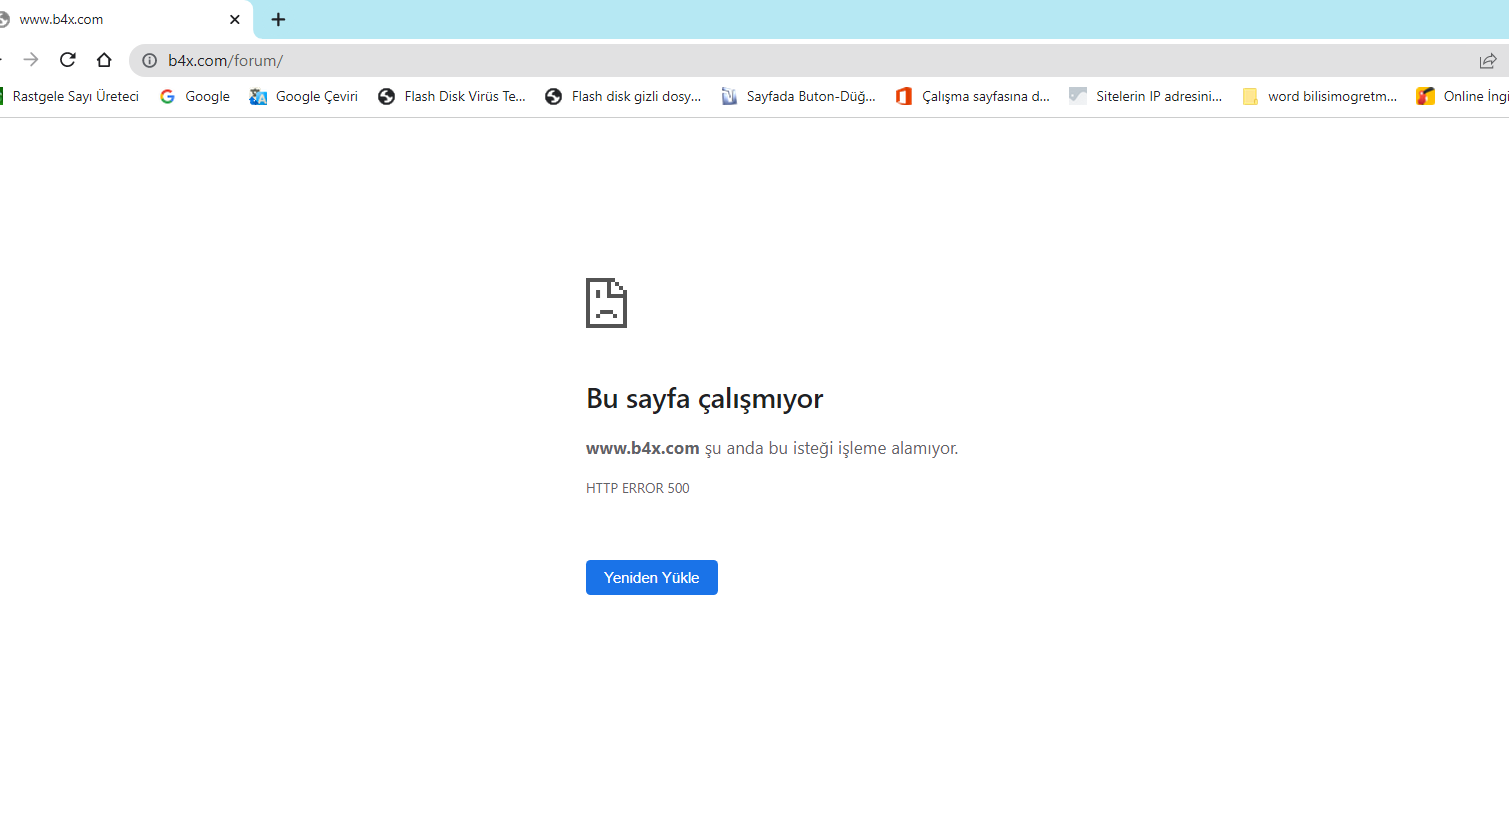Open the Google bookmark
Viewport: 1509px width, 839px height.
pyautogui.click(x=195, y=96)
